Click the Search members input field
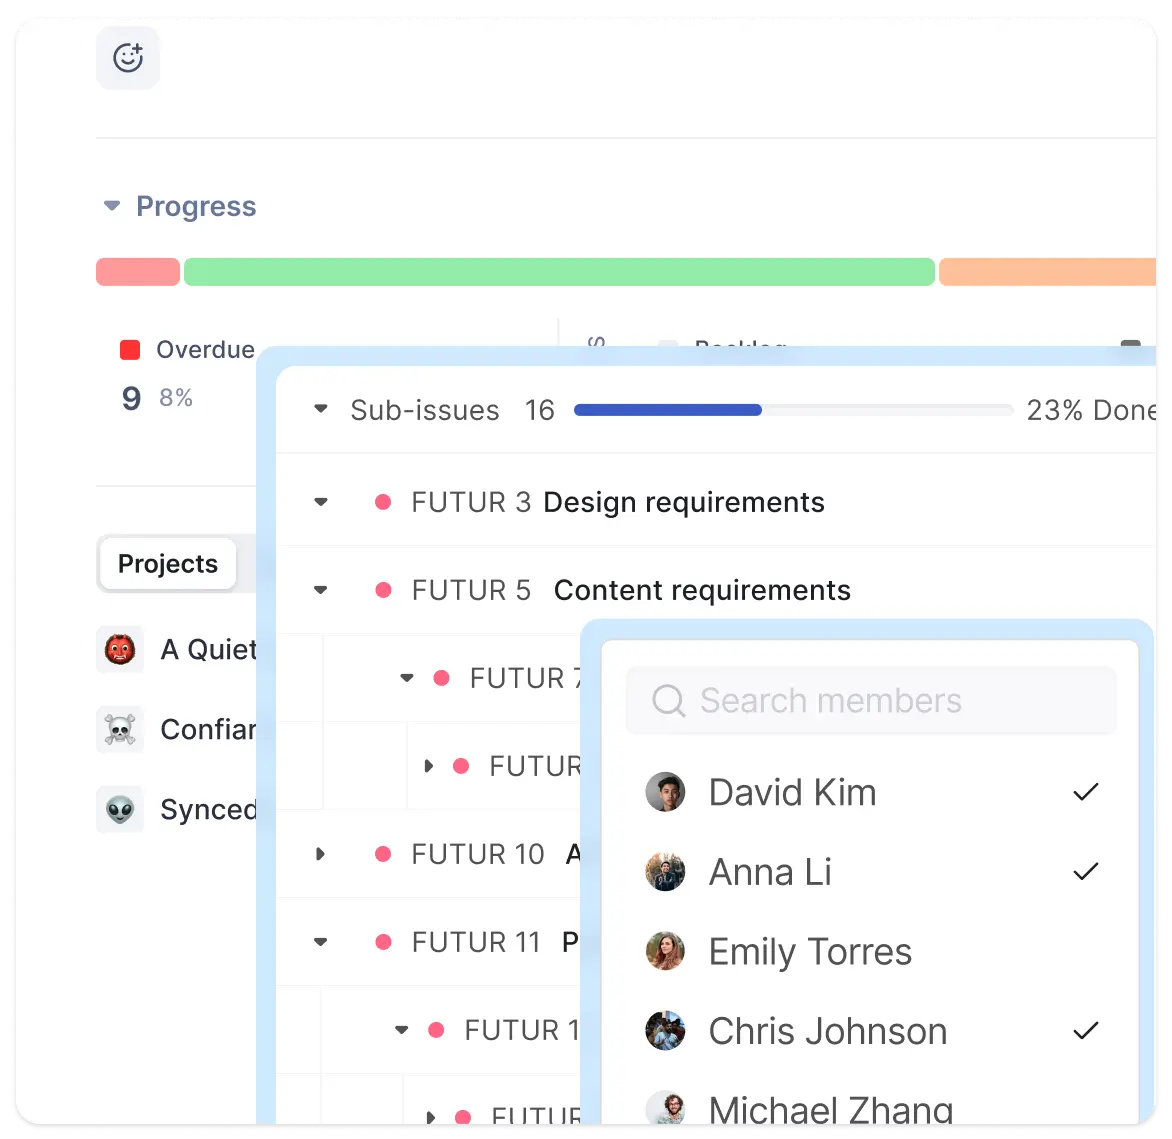 tap(880, 701)
